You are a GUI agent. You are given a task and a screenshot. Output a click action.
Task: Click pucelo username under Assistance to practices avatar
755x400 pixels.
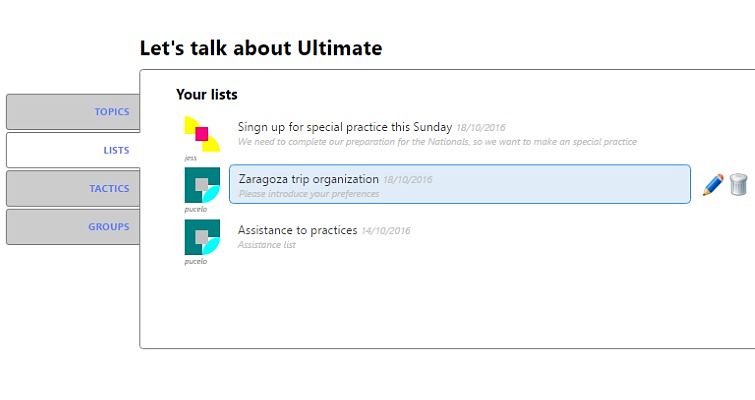pos(195,261)
